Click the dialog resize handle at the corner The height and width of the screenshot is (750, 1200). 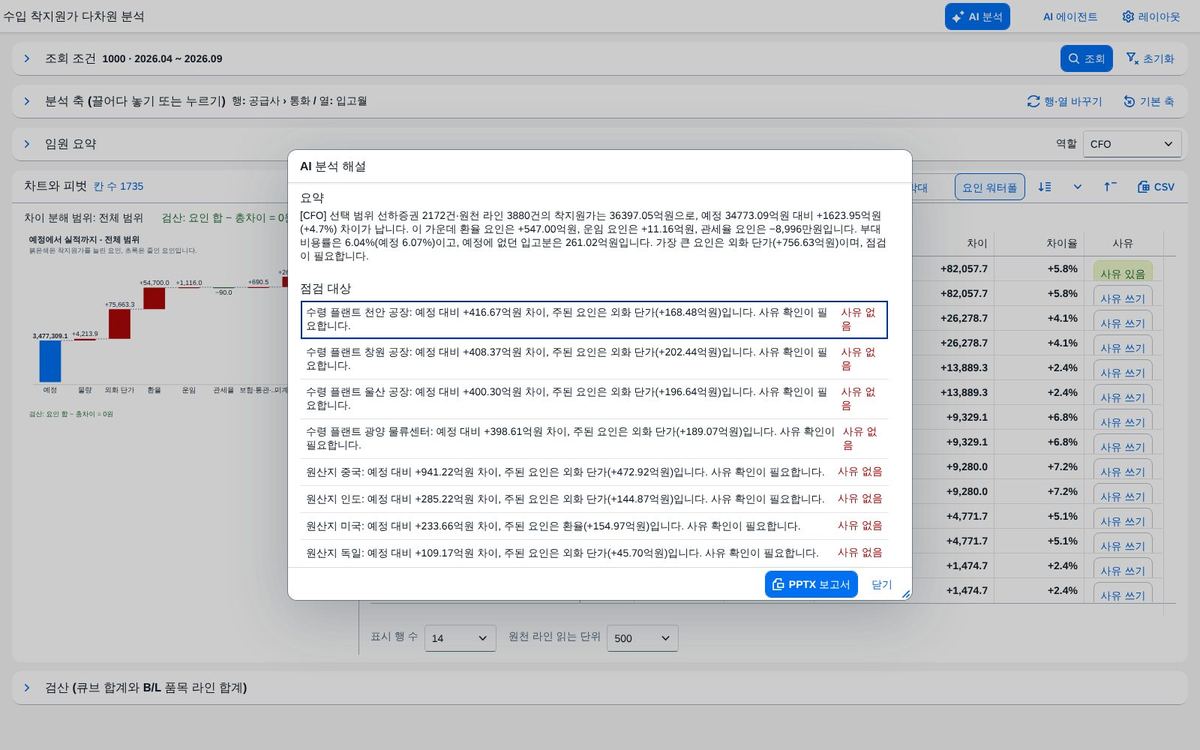click(906, 594)
